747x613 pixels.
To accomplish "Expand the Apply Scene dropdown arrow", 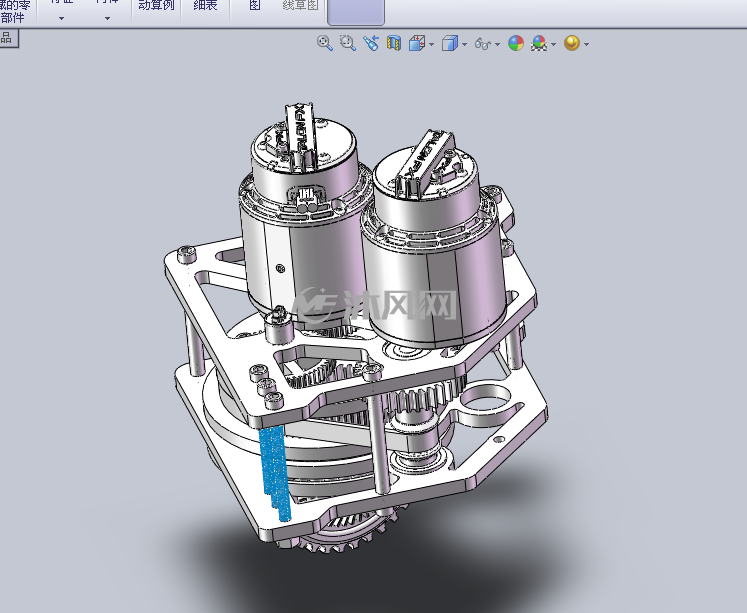I will [x=553, y=44].
